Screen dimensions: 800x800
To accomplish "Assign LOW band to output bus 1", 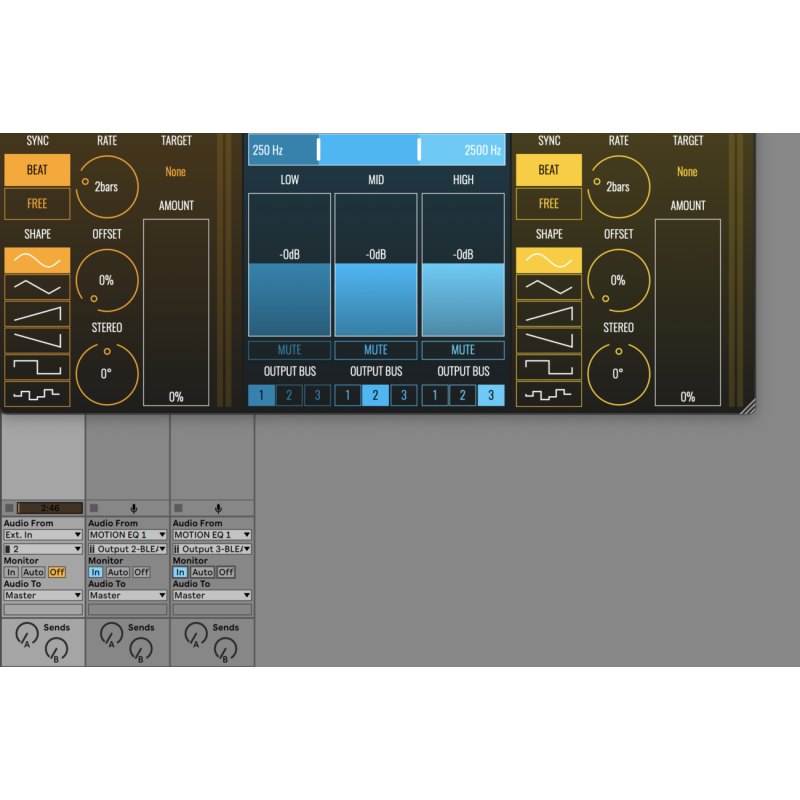I will (x=261, y=395).
